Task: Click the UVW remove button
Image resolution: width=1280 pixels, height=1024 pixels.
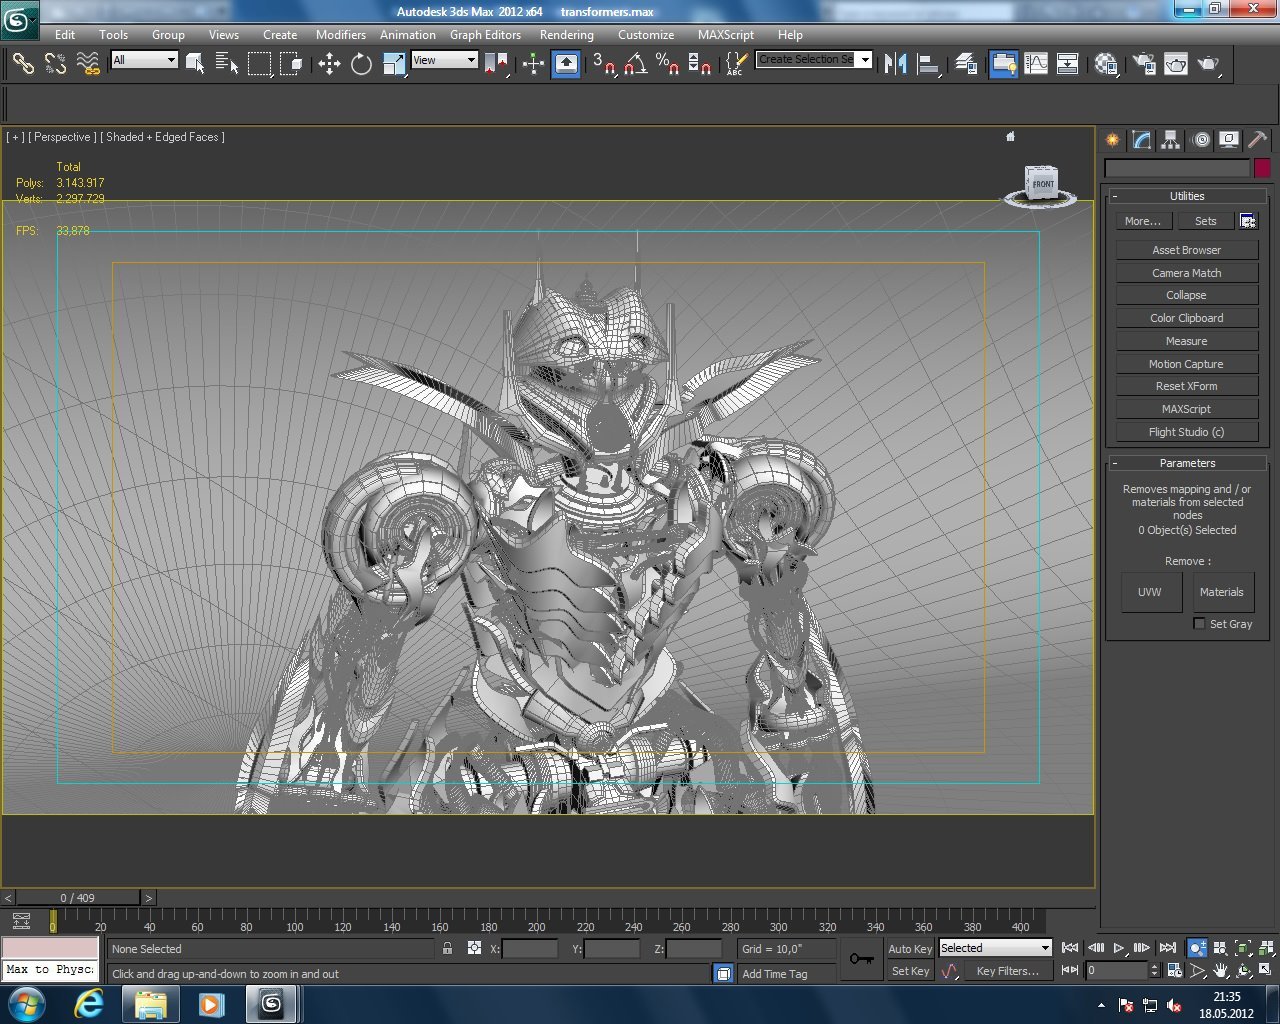Action: [x=1150, y=592]
